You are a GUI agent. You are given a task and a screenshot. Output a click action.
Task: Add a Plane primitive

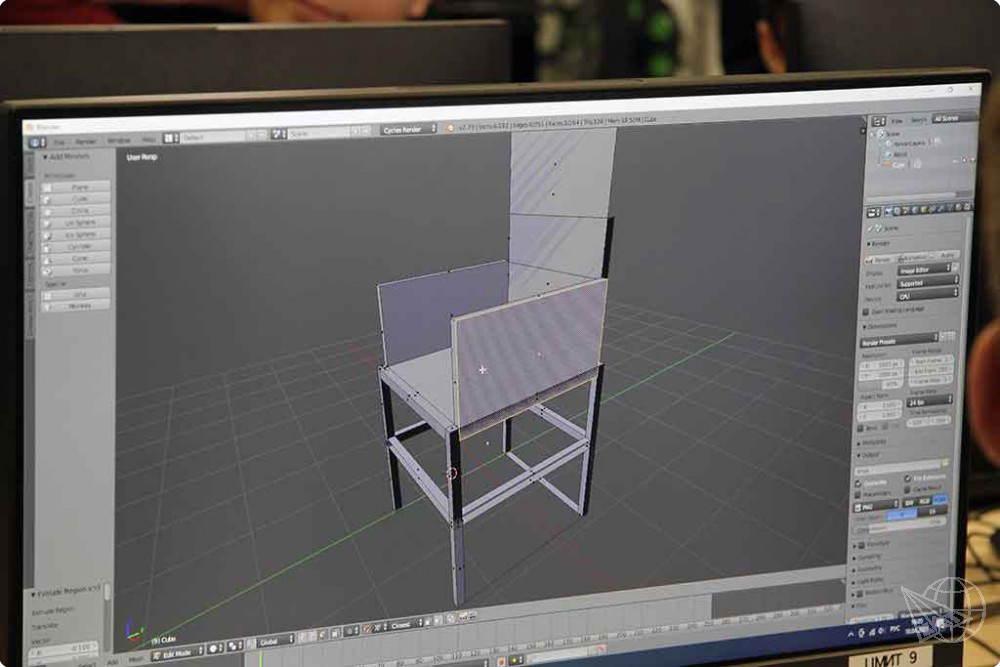tap(76, 187)
